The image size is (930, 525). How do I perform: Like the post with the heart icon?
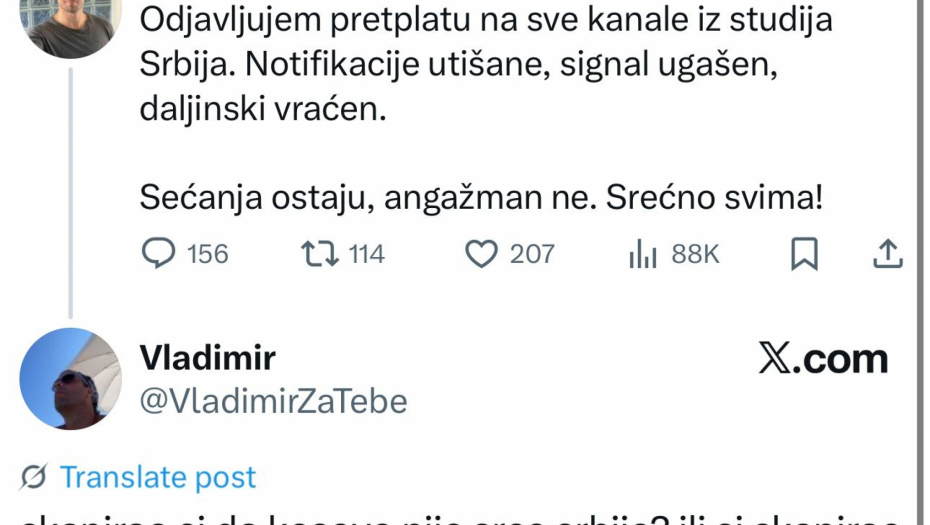pos(482,254)
